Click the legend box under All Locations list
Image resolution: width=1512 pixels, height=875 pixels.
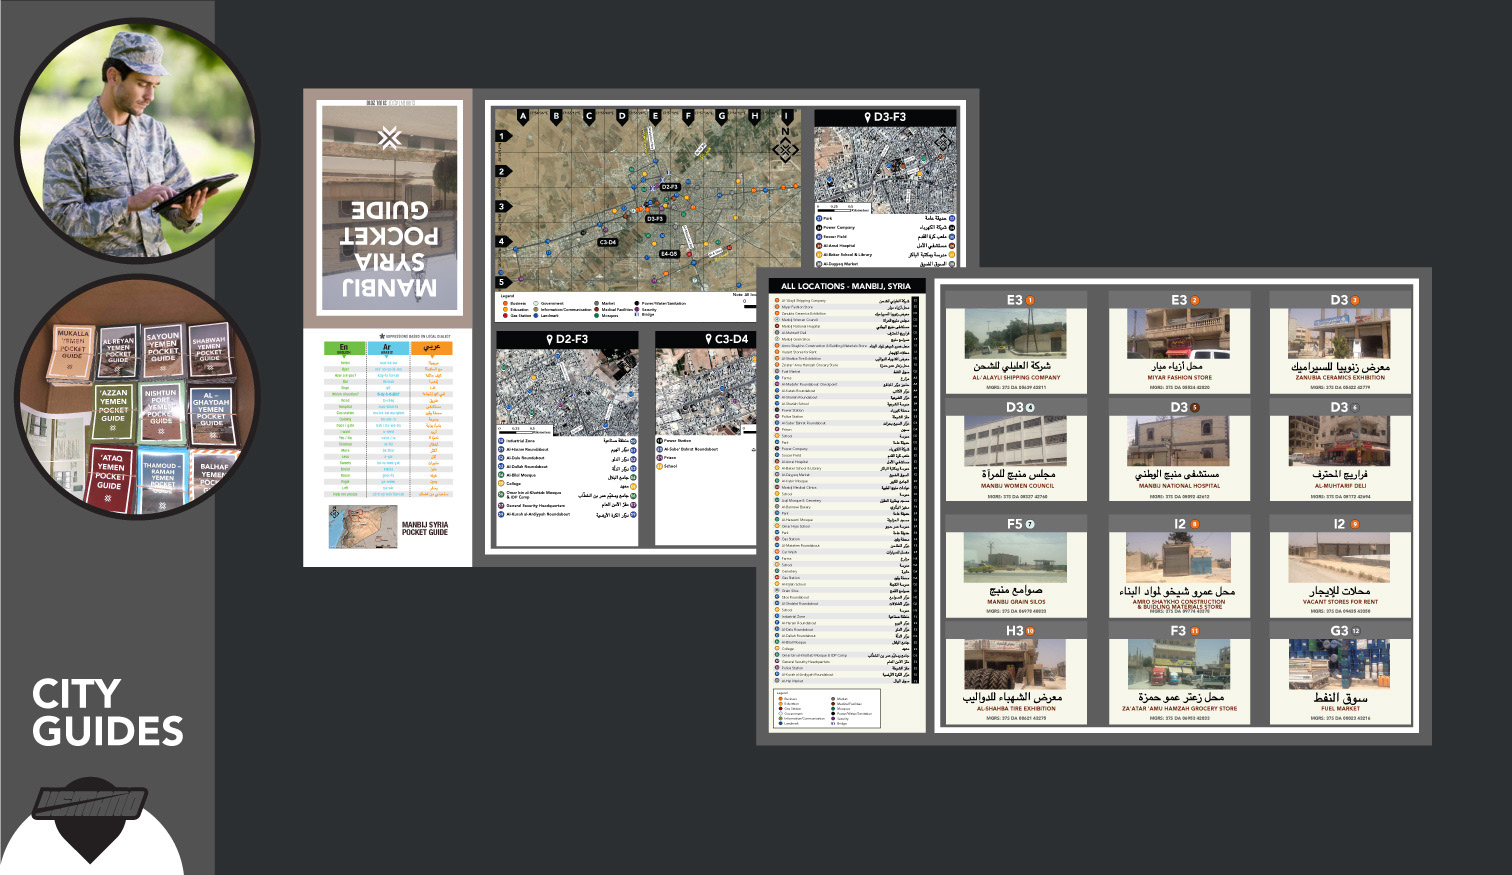(x=827, y=707)
